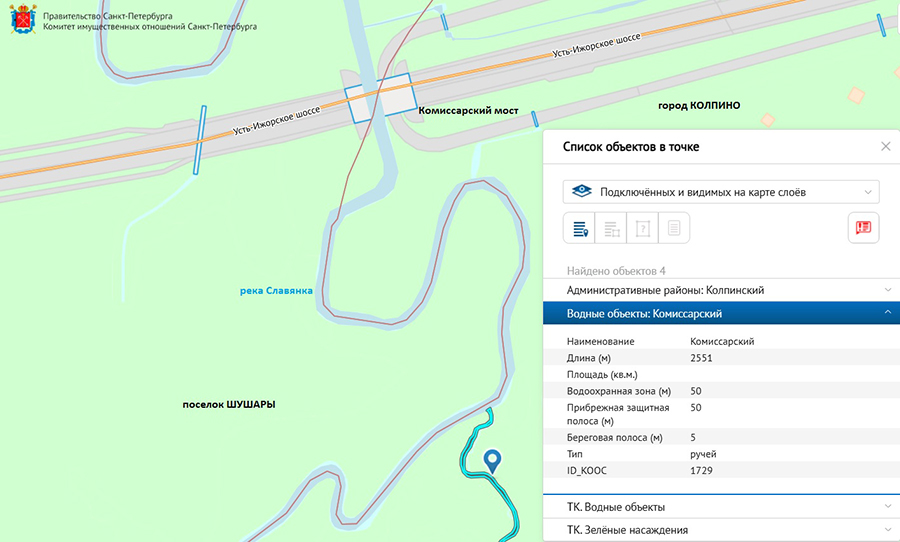Click the 'Комиссарский мост' bridge outline on map

coord(381,98)
